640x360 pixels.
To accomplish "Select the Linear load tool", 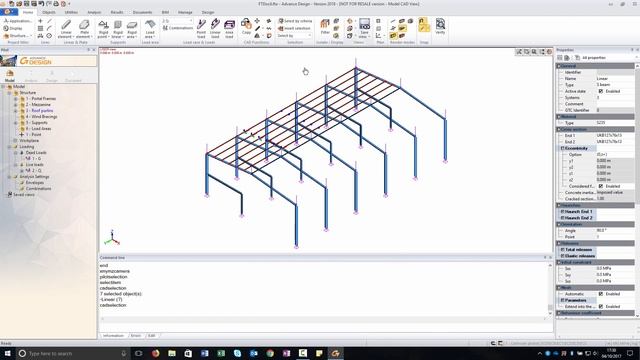I will 215,29.
